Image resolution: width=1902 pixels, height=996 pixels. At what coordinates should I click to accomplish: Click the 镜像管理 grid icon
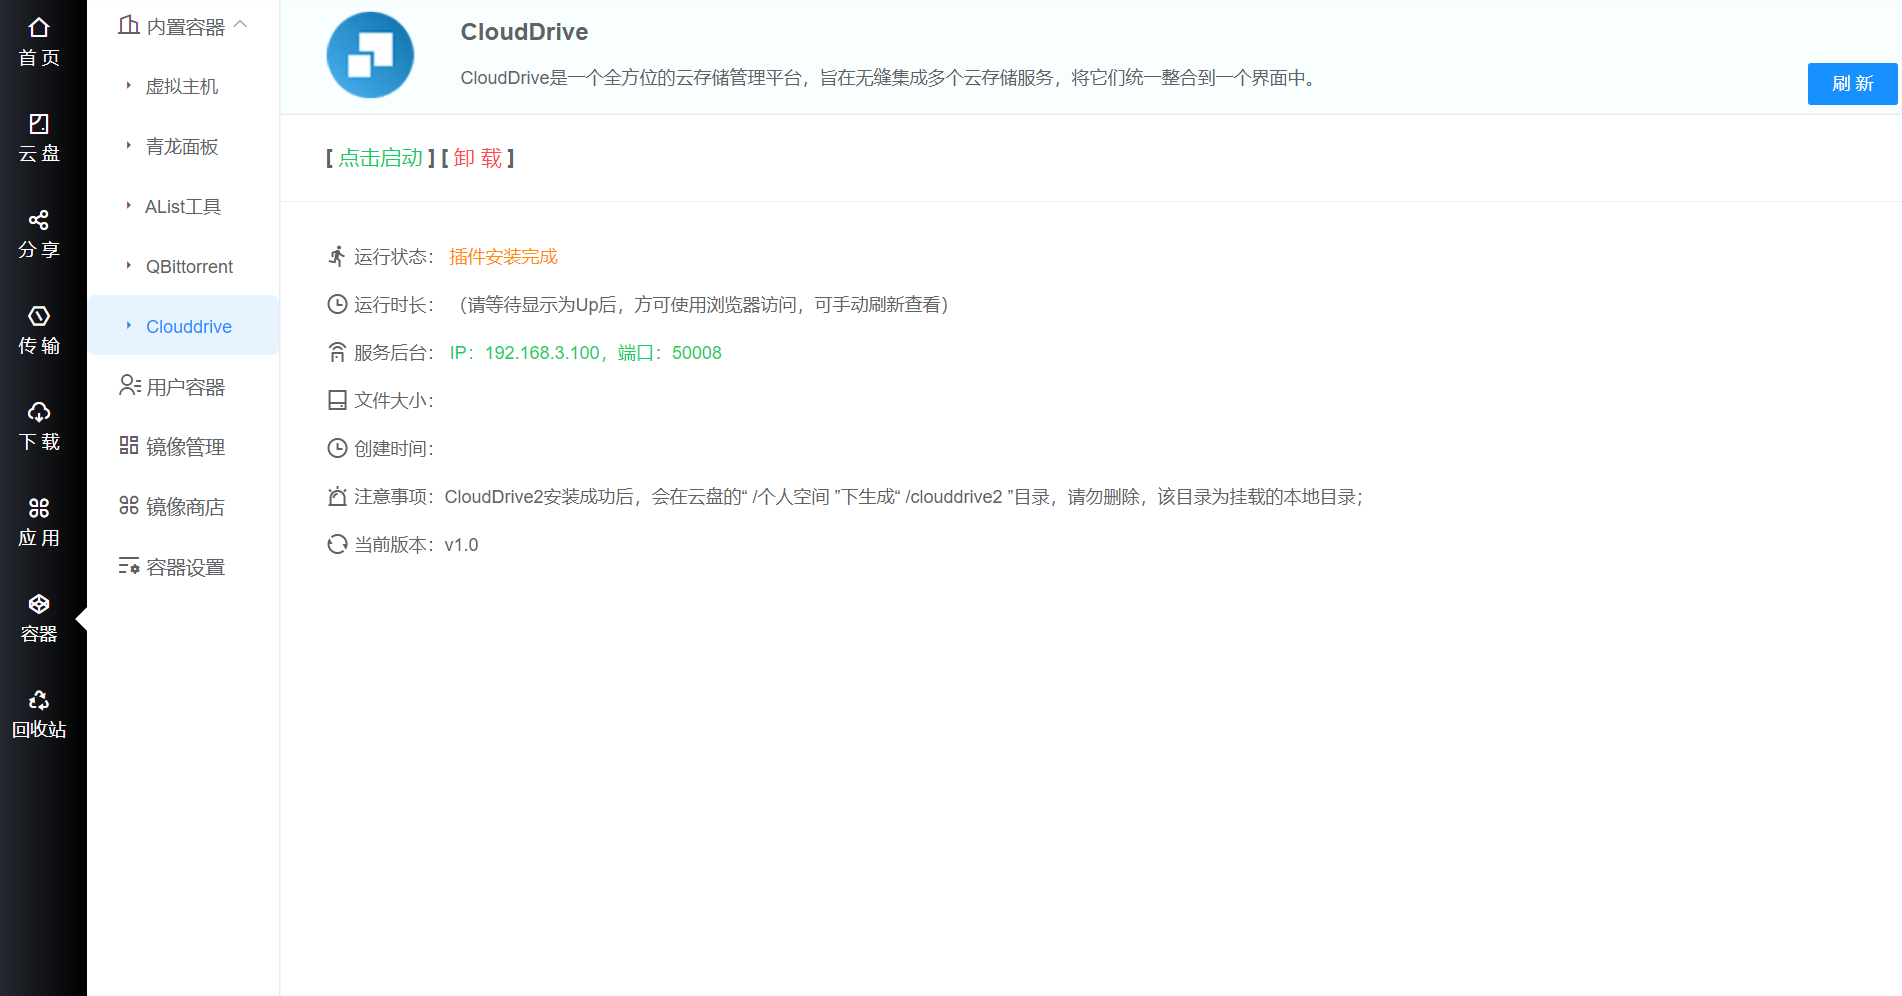[129, 445]
